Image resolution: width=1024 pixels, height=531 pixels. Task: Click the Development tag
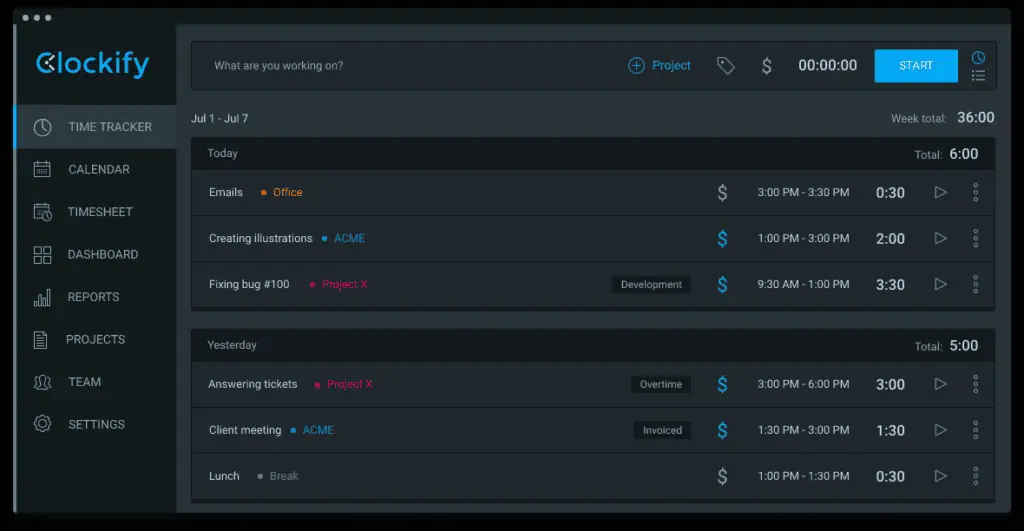[x=651, y=284]
